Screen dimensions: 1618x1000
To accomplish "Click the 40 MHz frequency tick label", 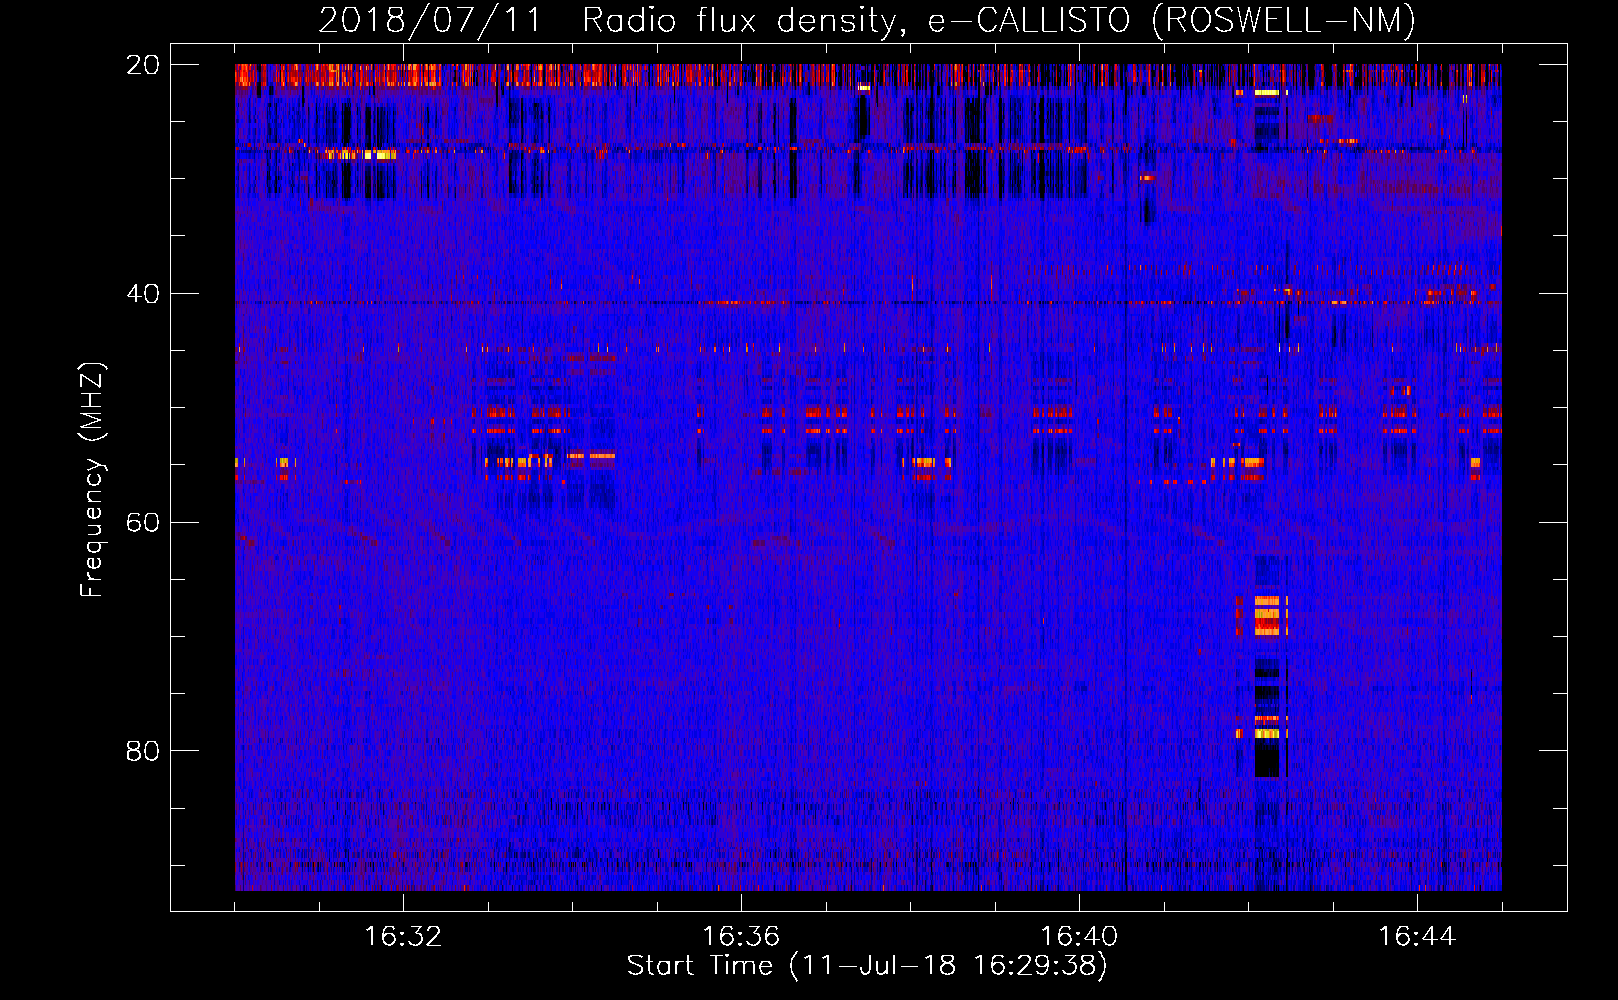I will coord(142,294).
